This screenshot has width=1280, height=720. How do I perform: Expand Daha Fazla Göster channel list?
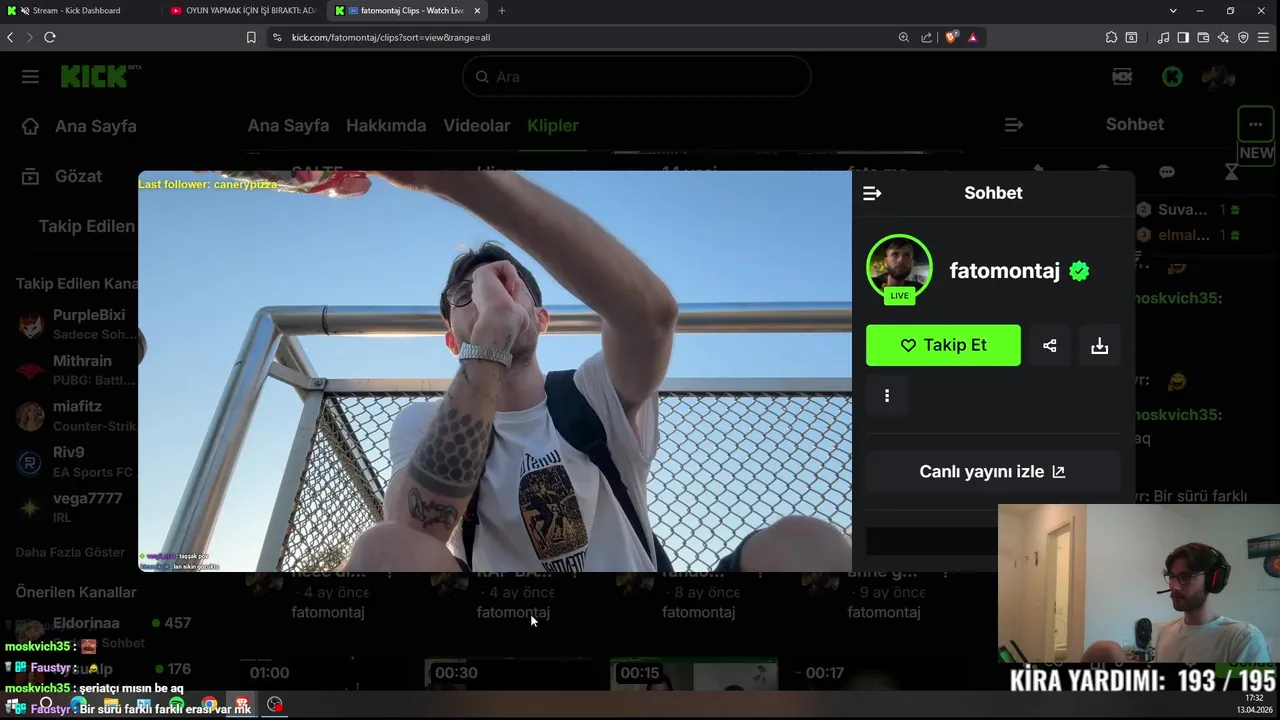coord(69,552)
